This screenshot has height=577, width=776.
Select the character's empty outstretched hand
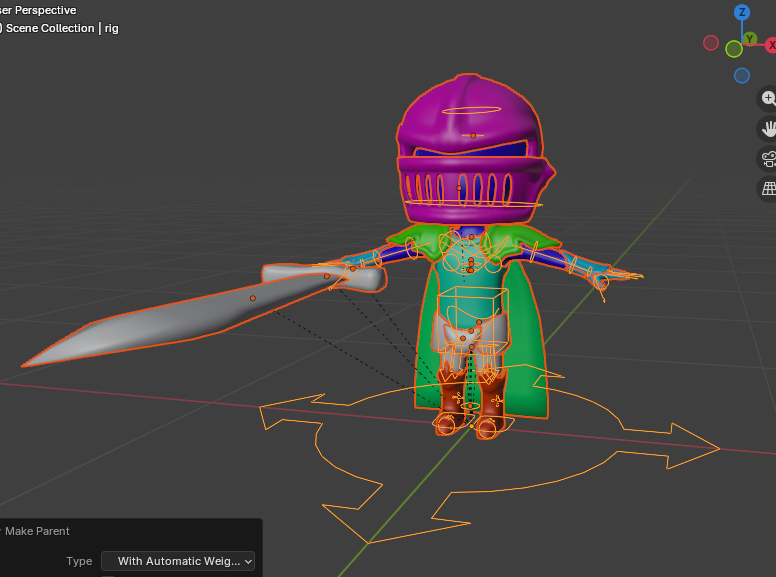point(620,273)
